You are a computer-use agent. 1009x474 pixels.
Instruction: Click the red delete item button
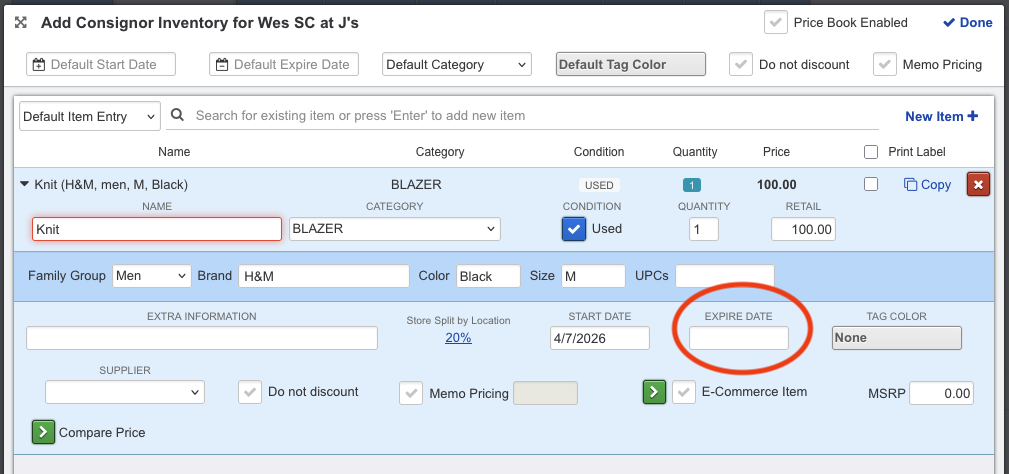pyautogui.click(x=977, y=184)
